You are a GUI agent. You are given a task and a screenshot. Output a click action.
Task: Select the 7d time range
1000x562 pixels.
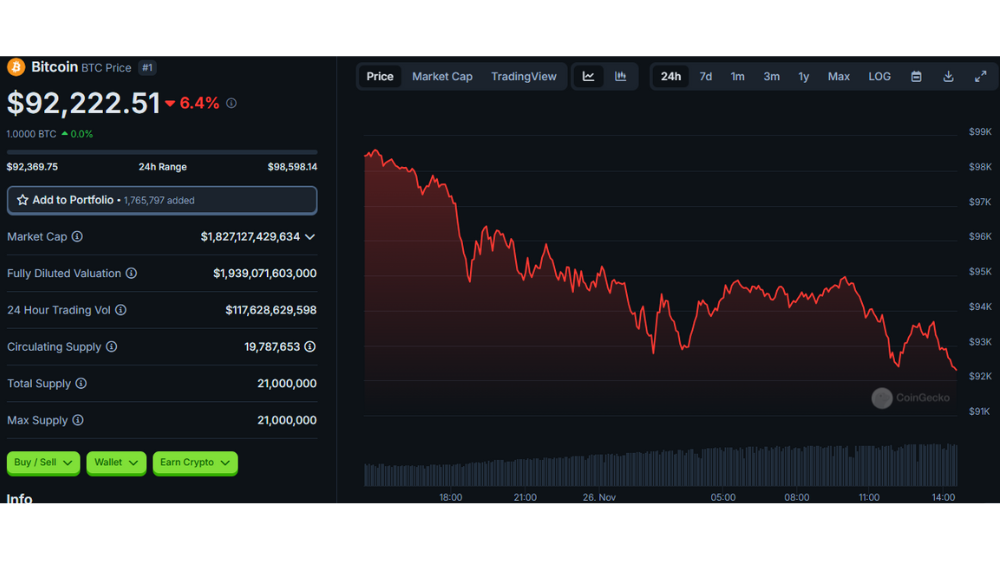[705, 77]
